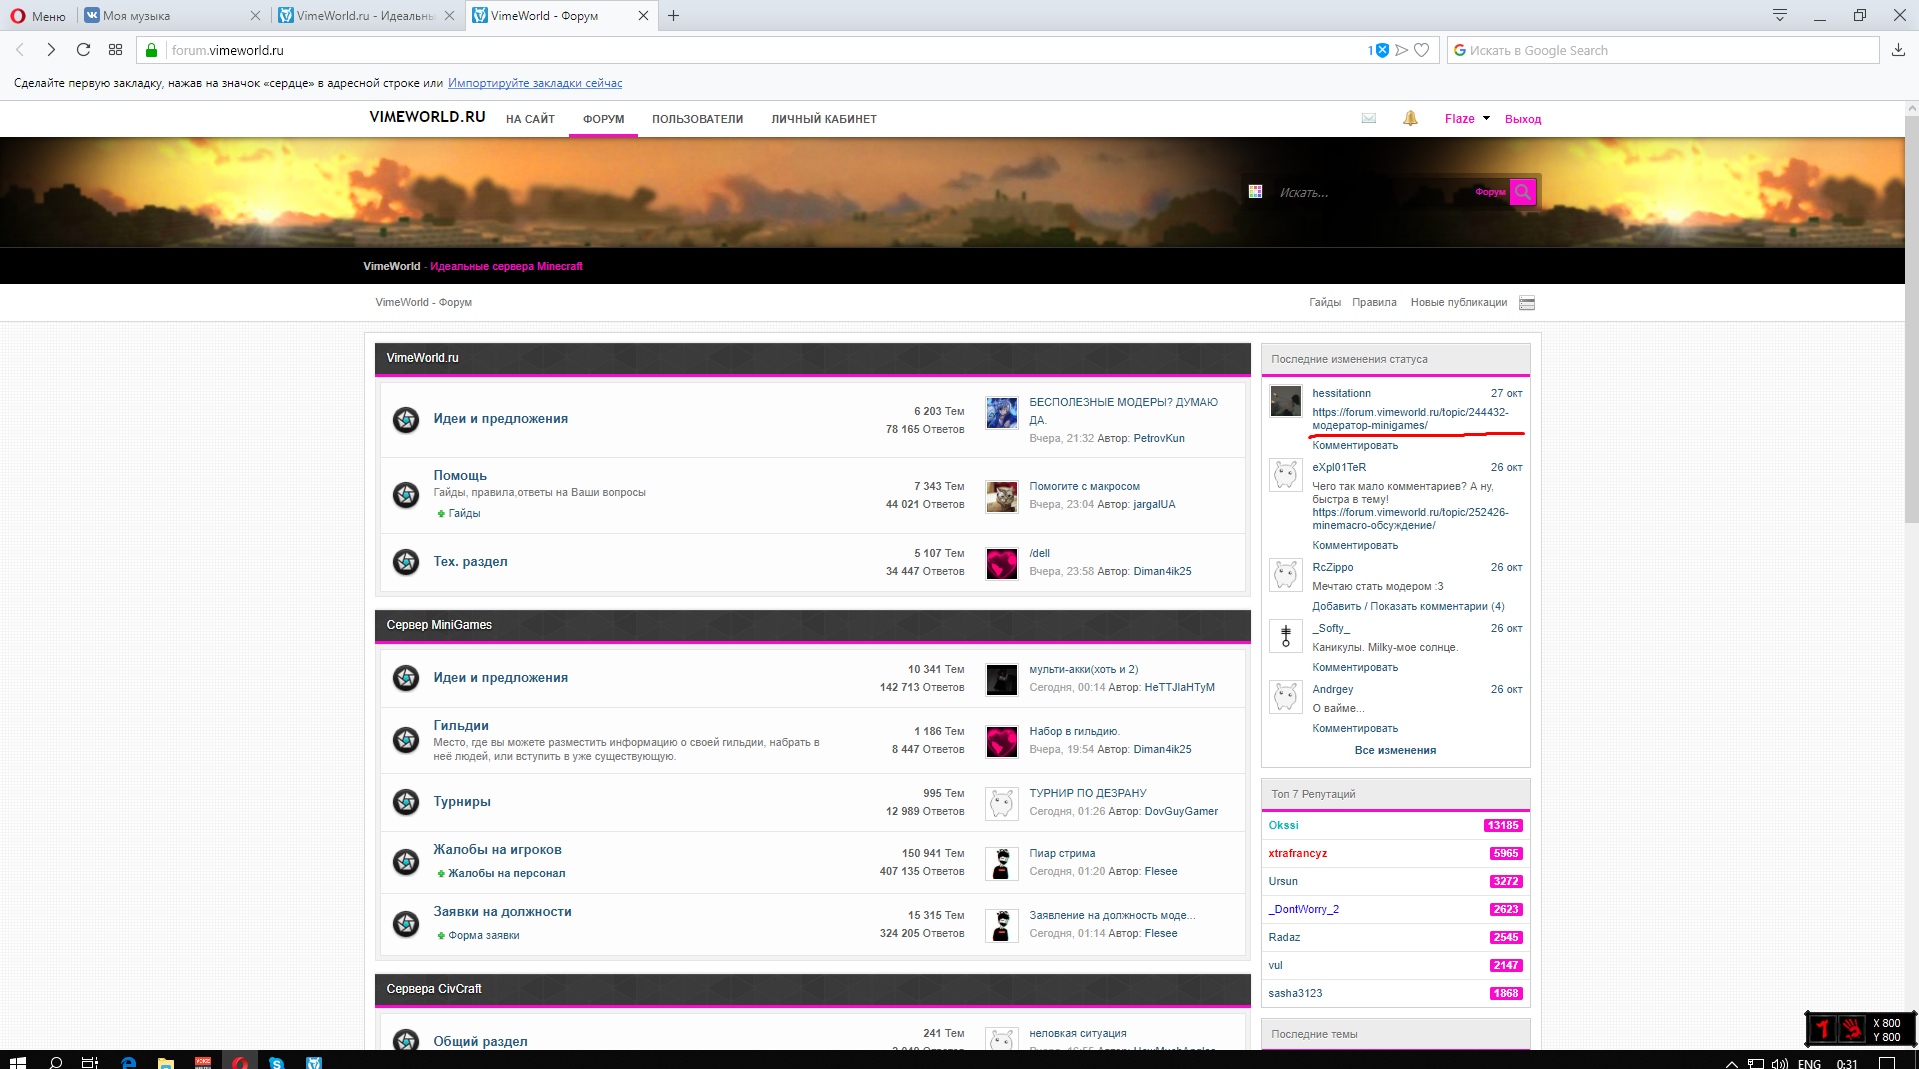The width and height of the screenshot is (1919, 1069).
Task: Open the volume icon in system tray
Action: 1779,1063
